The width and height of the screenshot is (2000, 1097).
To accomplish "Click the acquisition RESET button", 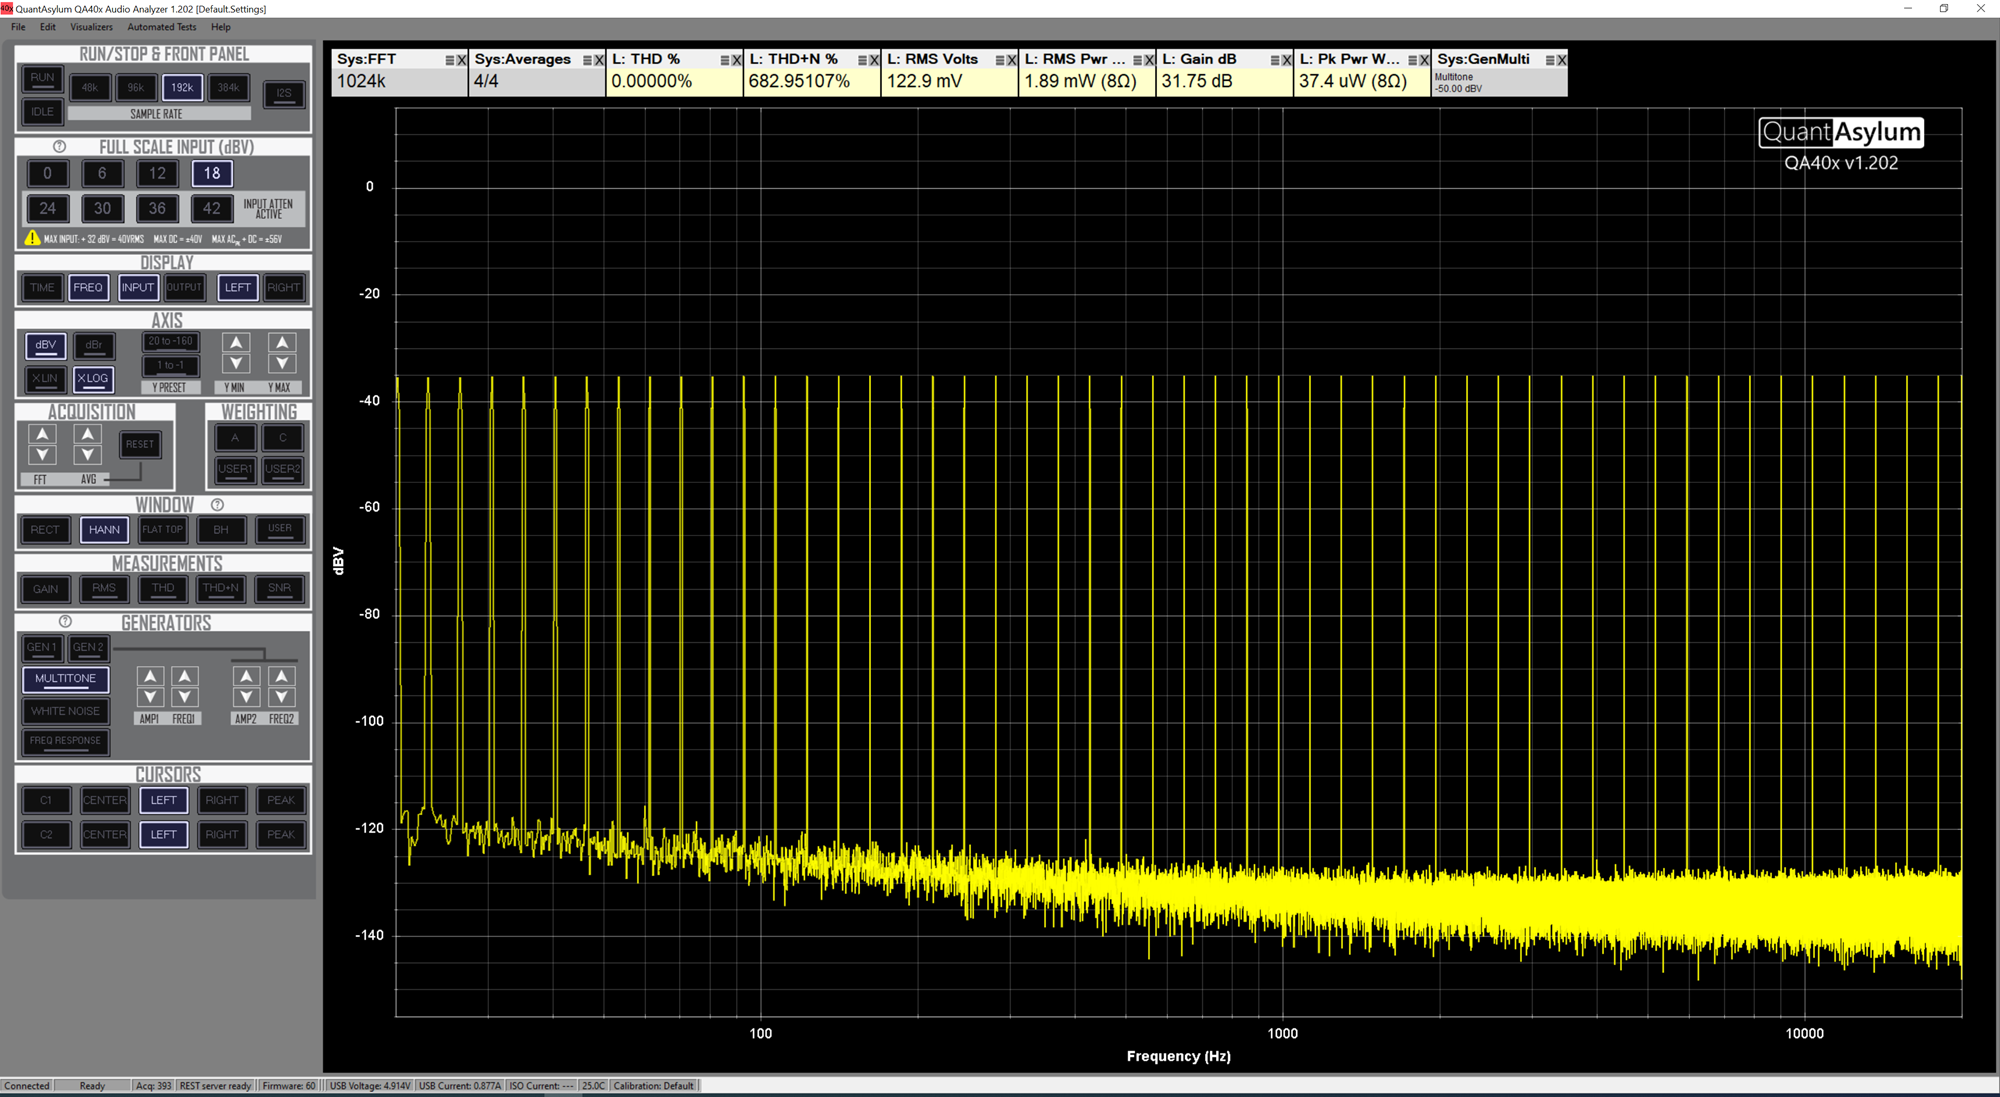I will click(x=140, y=445).
